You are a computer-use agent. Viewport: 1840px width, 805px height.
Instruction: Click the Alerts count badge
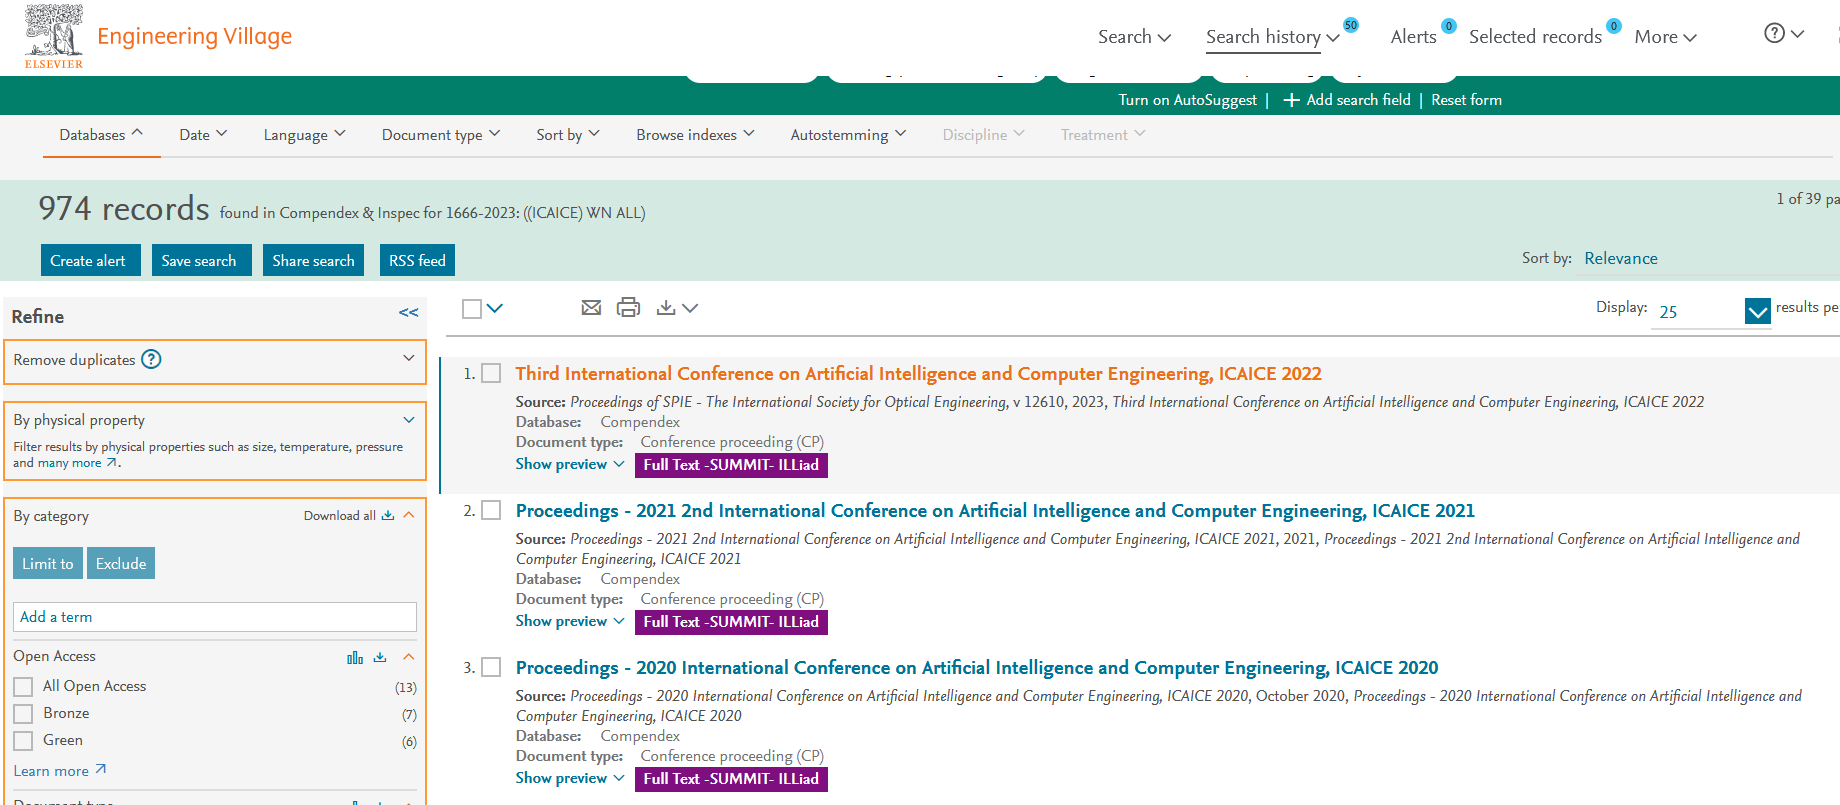pos(1448,26)
